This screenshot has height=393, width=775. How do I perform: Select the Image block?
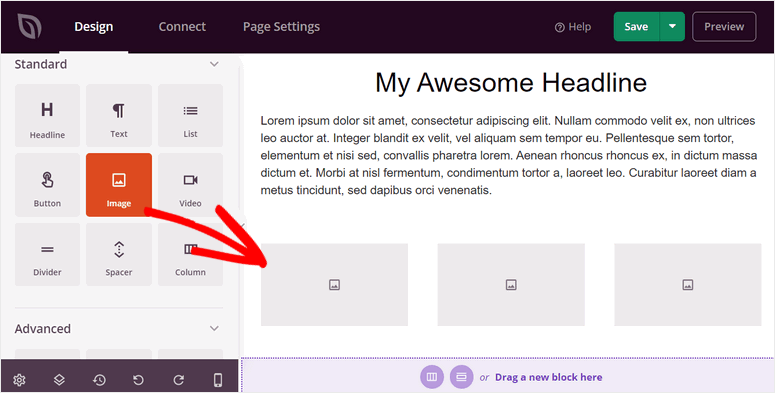119,185
